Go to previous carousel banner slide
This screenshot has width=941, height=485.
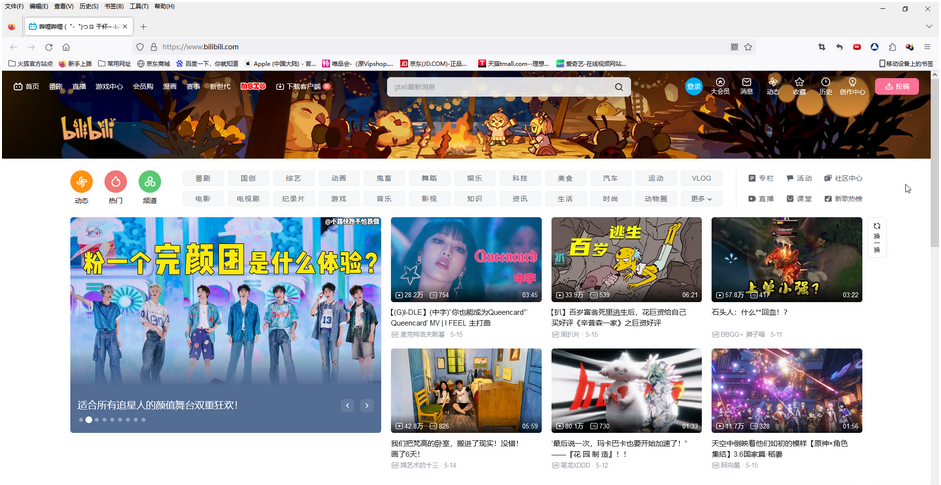[x=348, y=405]
